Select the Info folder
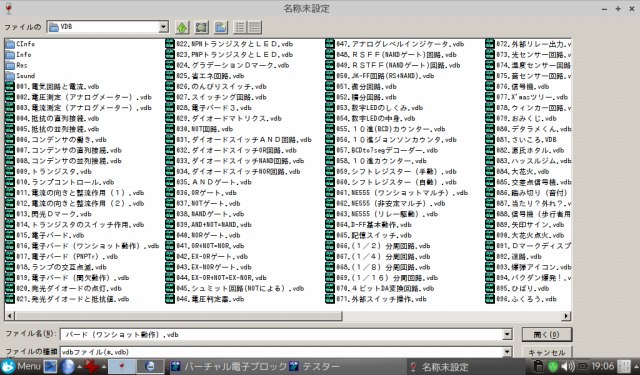This screenshot has height=375, width=640. pyautogui.click(x=19, y=54)
